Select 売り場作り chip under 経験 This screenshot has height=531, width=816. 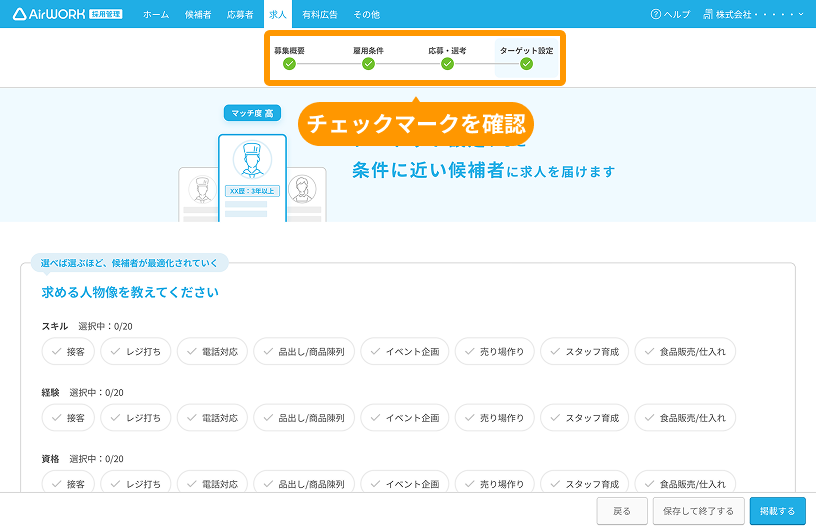pos(494,418)
